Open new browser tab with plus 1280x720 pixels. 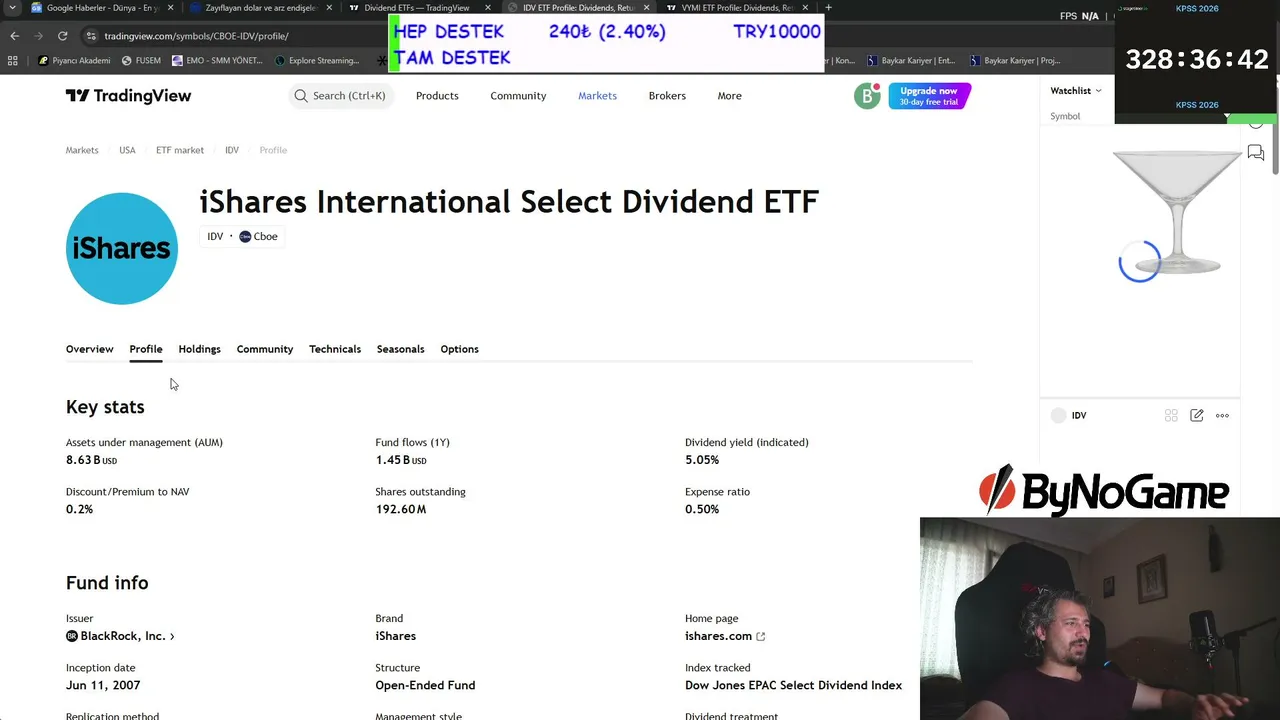point(828,8)
